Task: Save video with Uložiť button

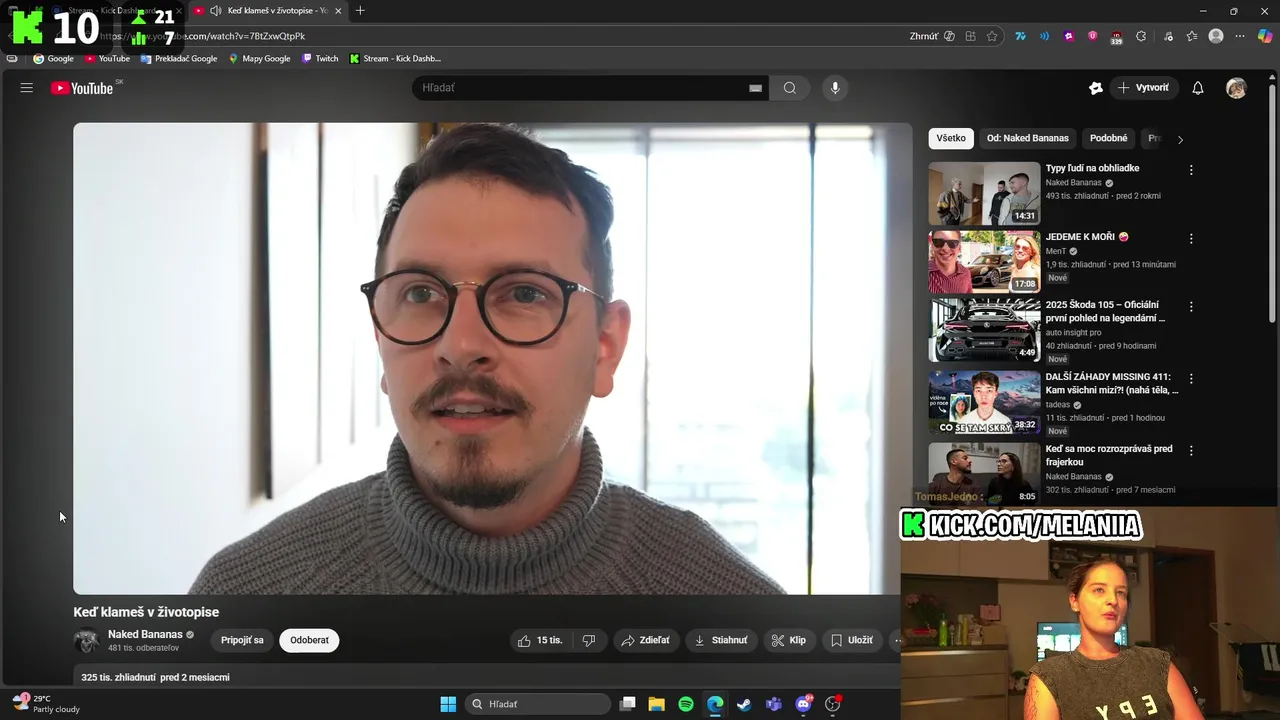Action: coord(852,640)
